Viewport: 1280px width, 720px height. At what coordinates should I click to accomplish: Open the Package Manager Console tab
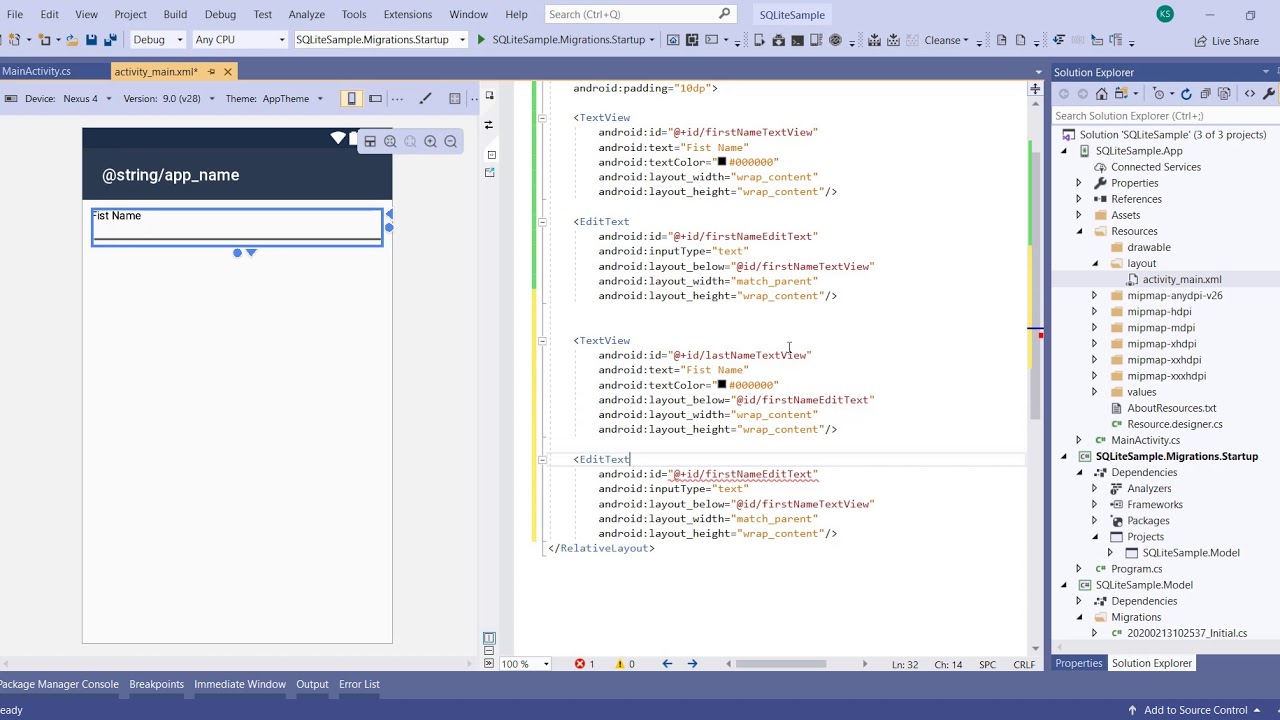point(59,684)
